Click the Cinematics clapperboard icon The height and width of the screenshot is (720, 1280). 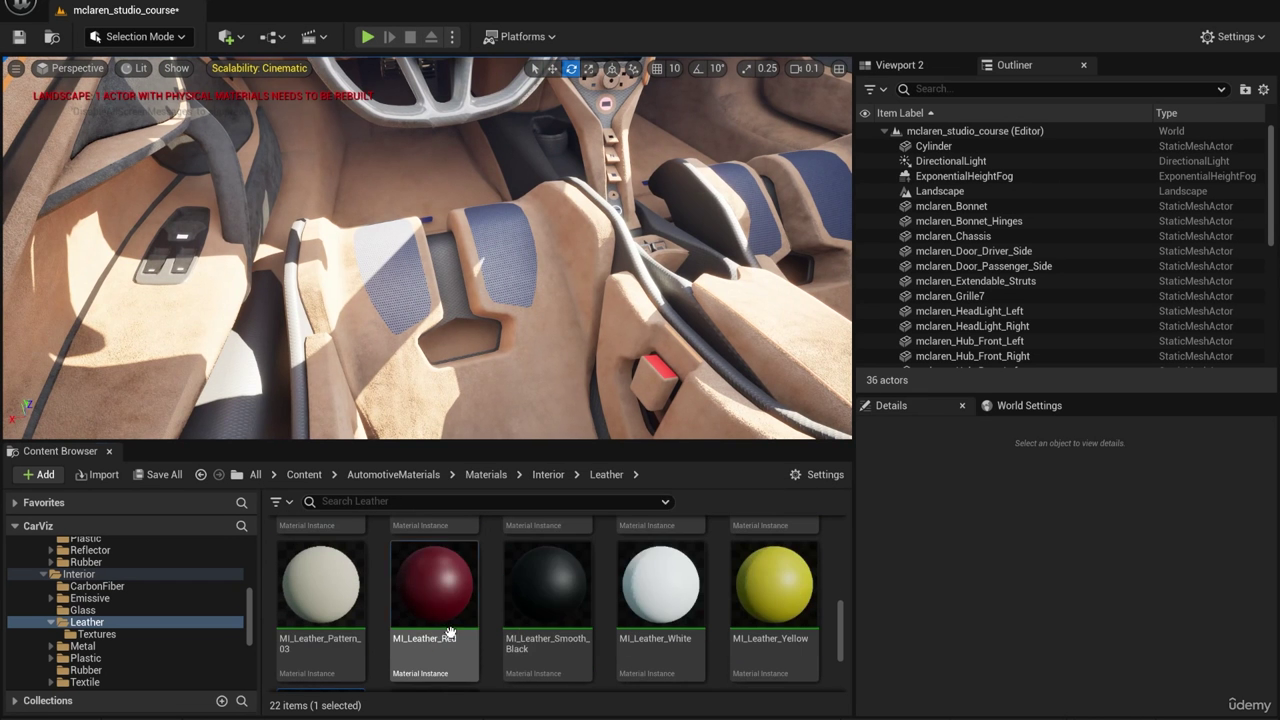[x=314, y=37]
